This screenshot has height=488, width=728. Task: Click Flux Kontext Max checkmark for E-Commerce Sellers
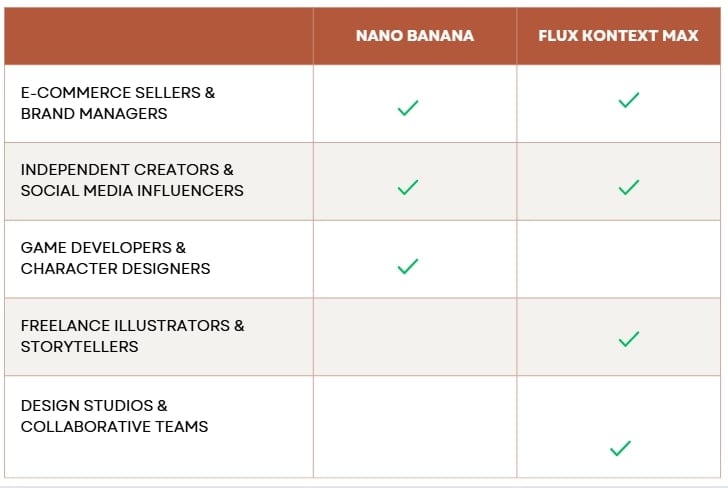(628, 100)
